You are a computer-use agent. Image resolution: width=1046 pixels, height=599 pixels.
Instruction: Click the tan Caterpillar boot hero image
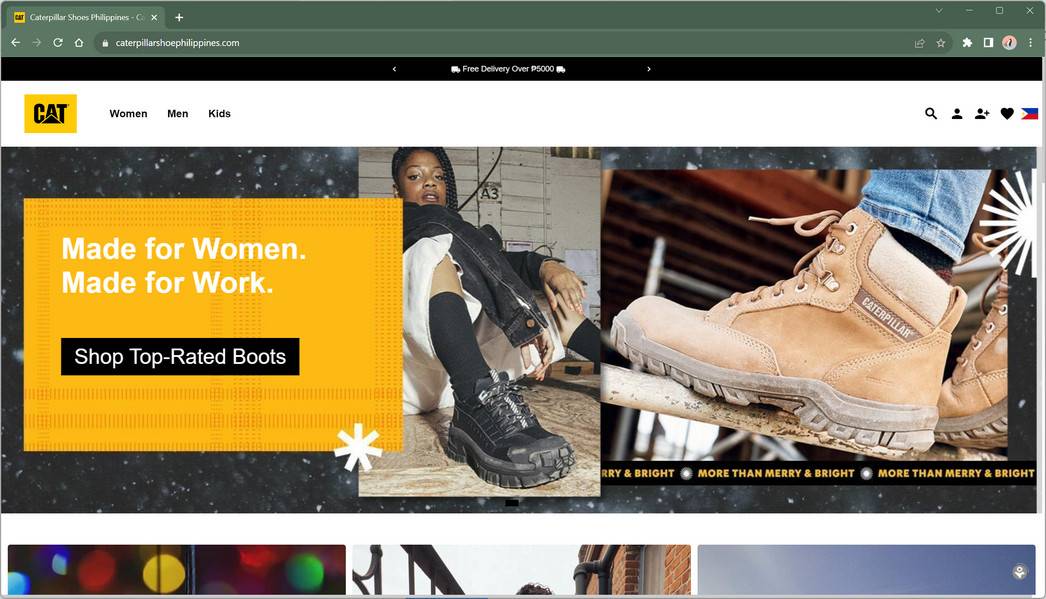pos(805,315)
